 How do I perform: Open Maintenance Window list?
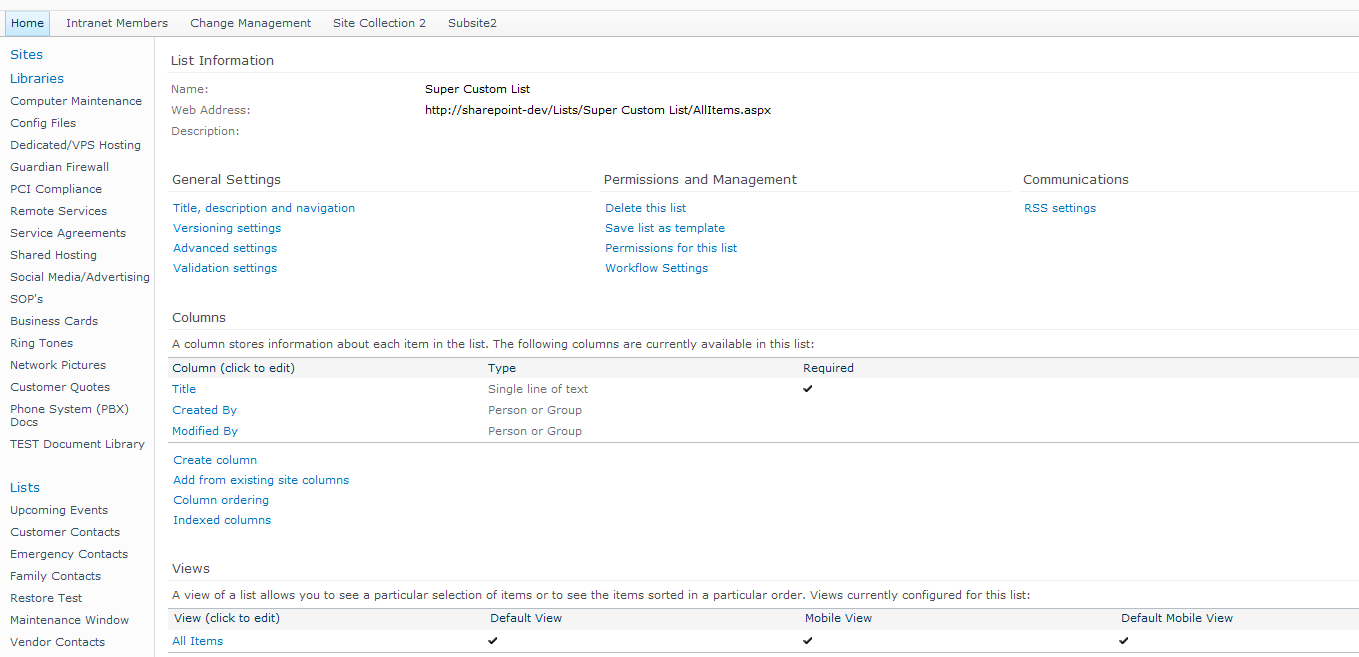[x=70, y=620]
